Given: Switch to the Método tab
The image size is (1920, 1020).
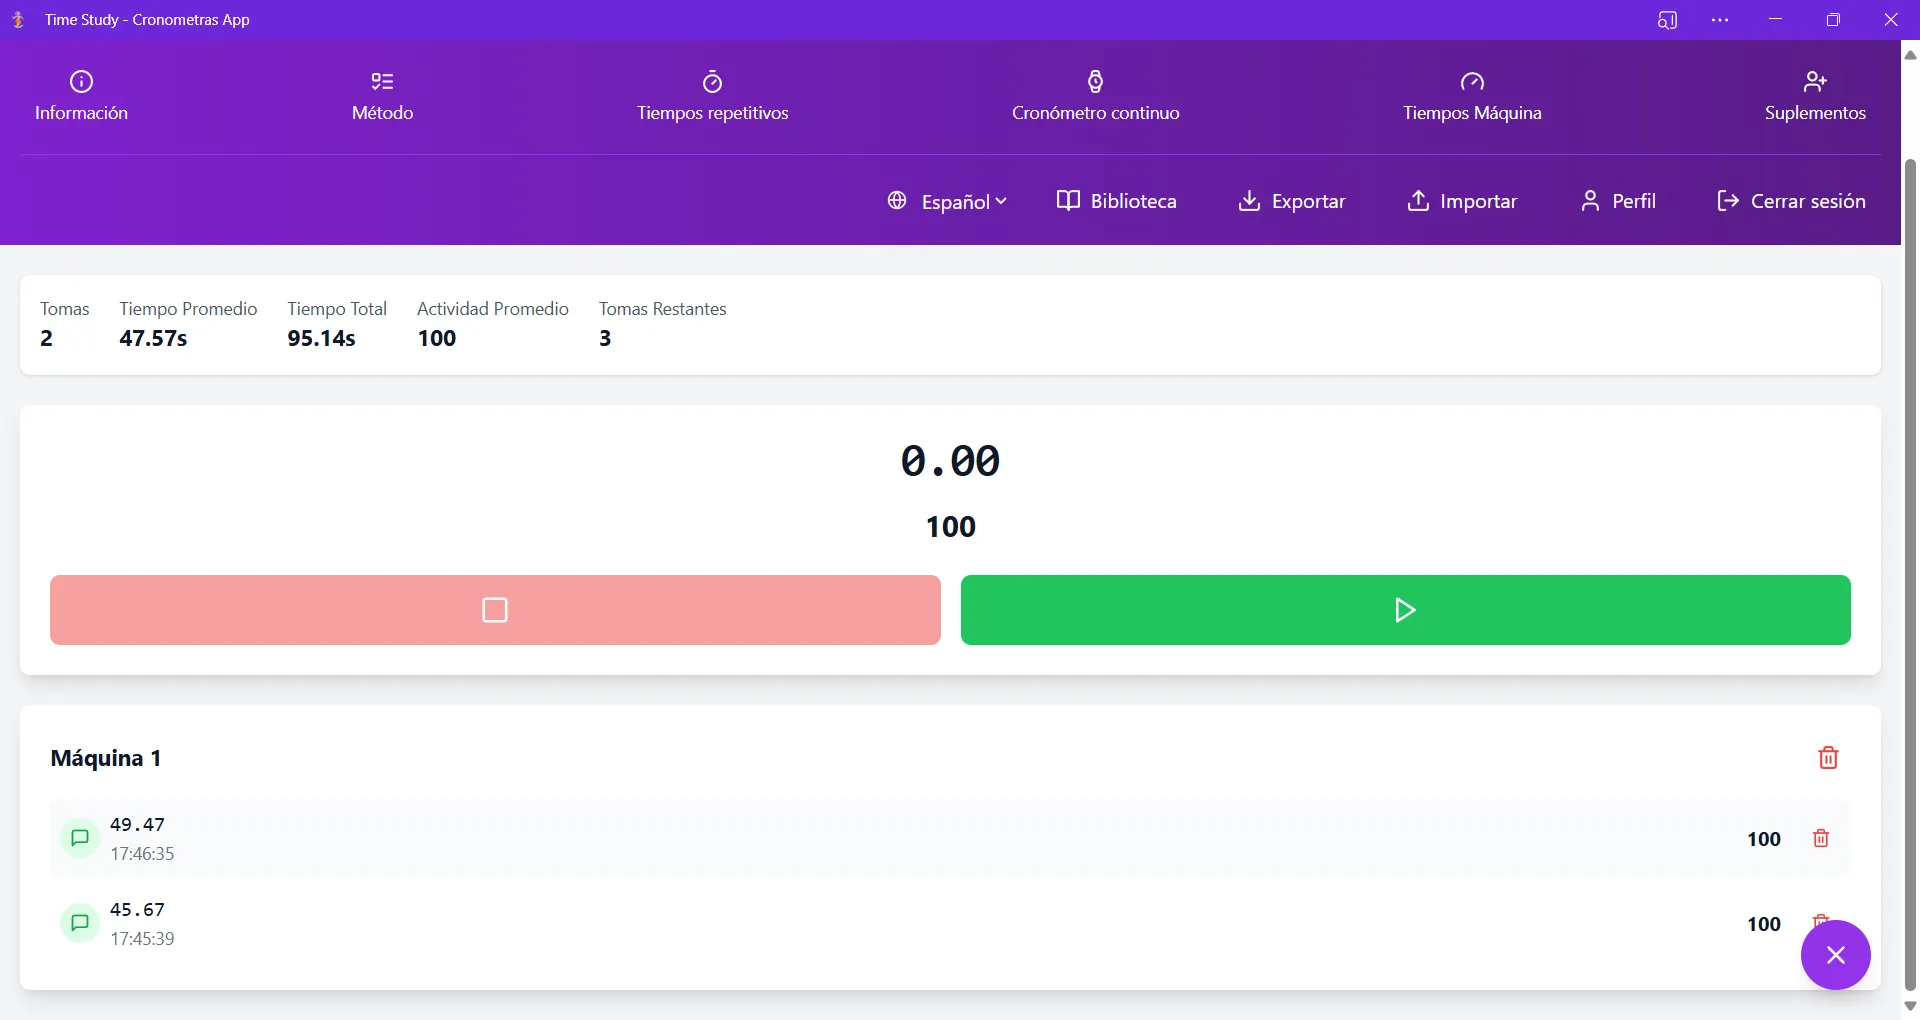Looking at the screenshot, I should coord(382,97).
